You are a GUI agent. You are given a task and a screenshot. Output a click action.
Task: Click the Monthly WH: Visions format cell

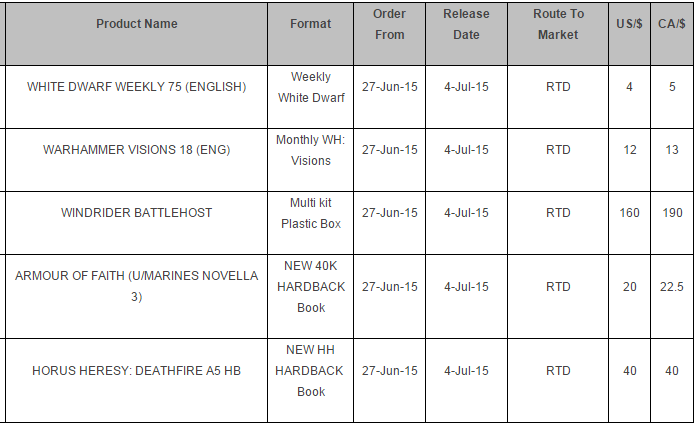[x=310, y=150]
